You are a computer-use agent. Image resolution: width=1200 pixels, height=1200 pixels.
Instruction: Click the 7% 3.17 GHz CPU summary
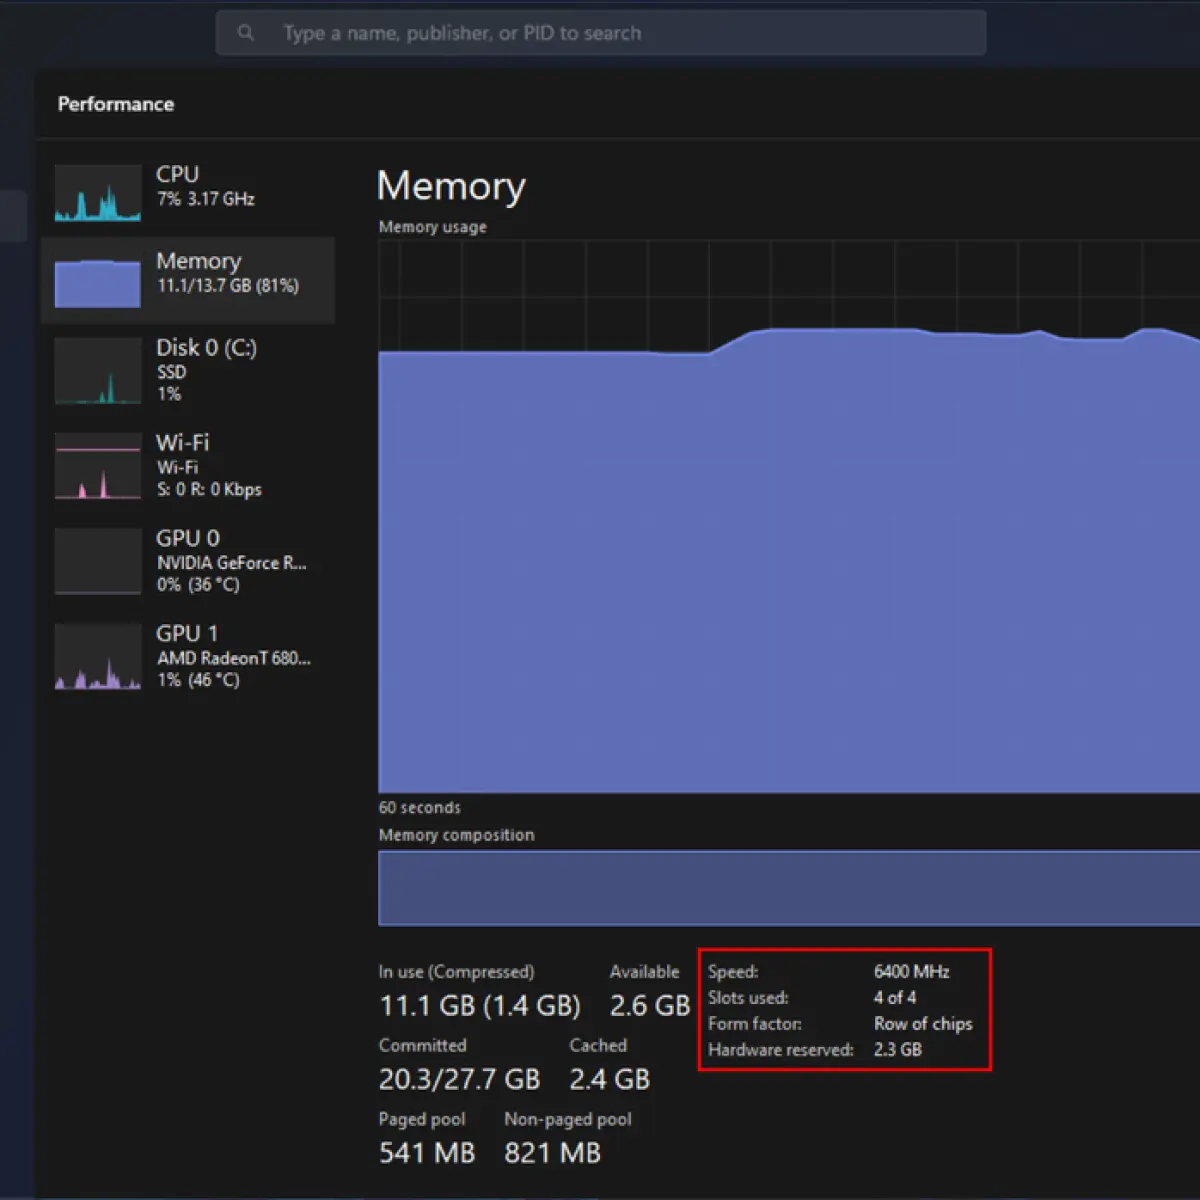coord(206,199)
